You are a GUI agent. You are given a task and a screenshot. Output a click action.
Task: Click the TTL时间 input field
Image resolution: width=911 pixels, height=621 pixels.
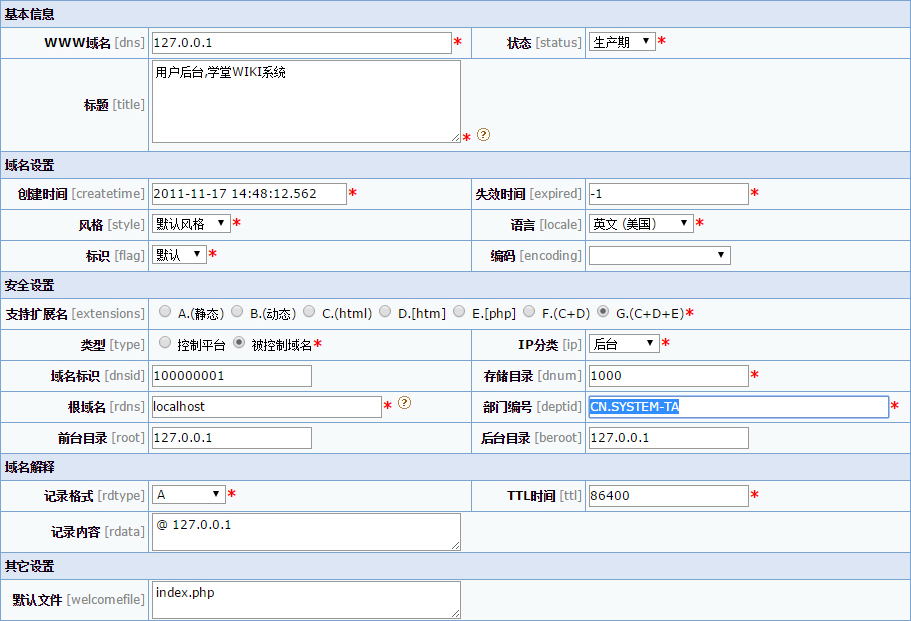pyautogui.click(x=668, y=496)
